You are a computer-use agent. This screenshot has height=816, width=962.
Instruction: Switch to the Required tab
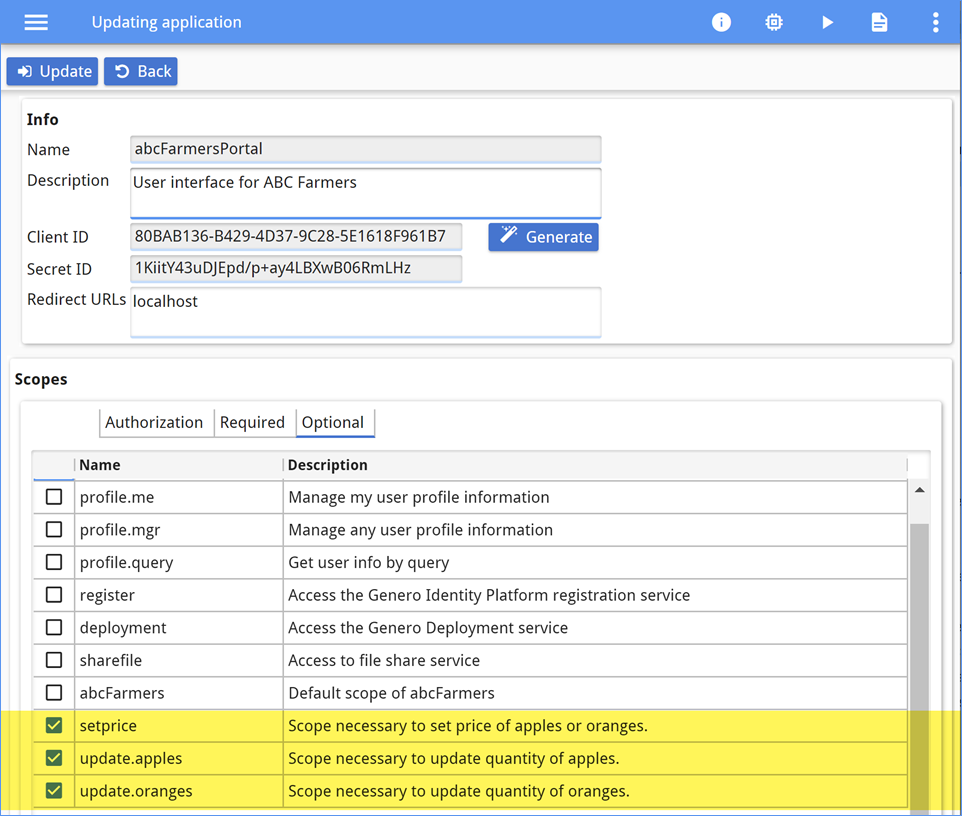point(252,422)
